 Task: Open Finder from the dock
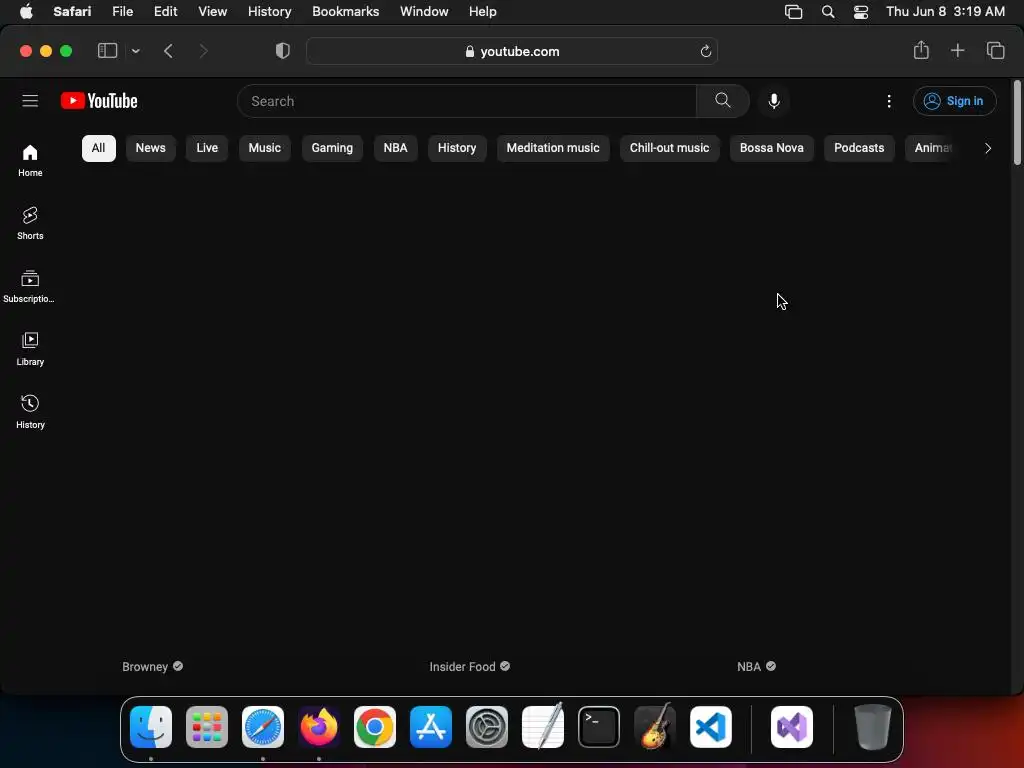pos(151,727)
